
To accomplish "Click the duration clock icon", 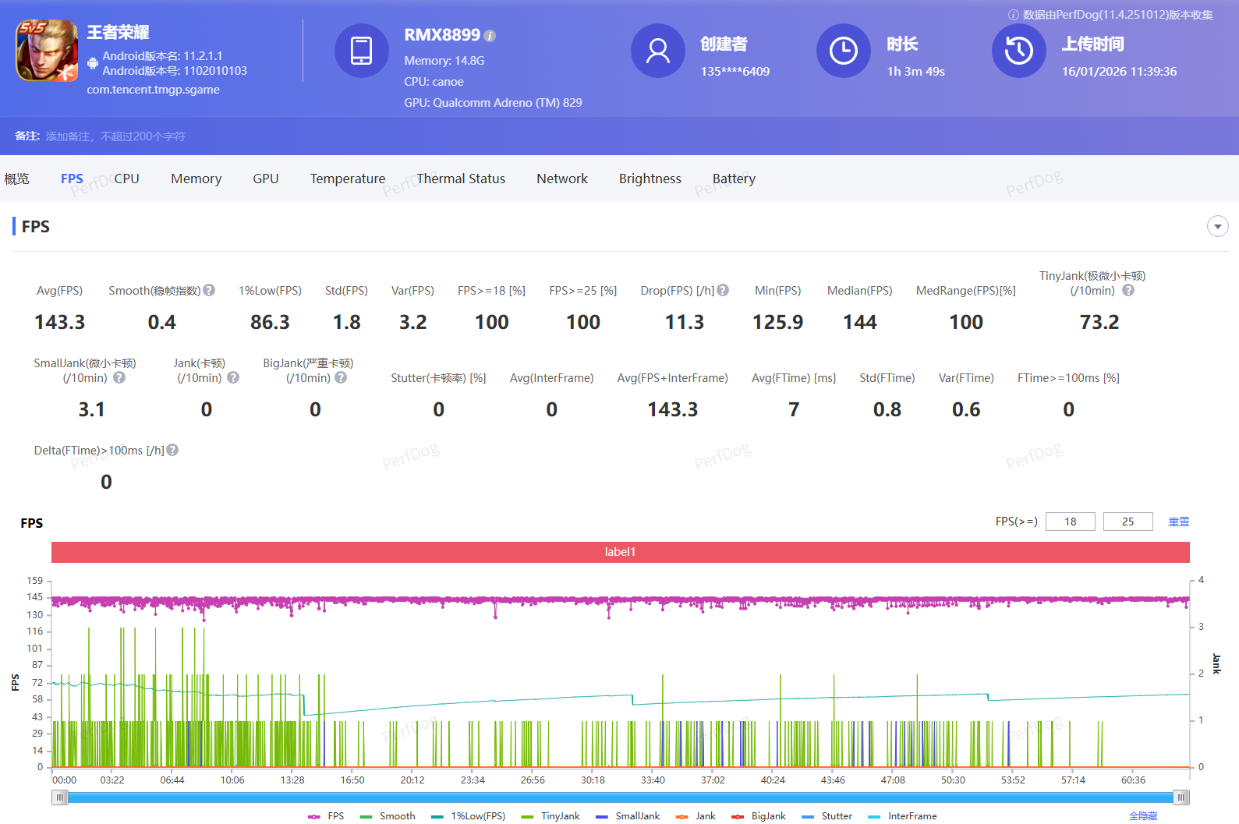I will (843, 50).
